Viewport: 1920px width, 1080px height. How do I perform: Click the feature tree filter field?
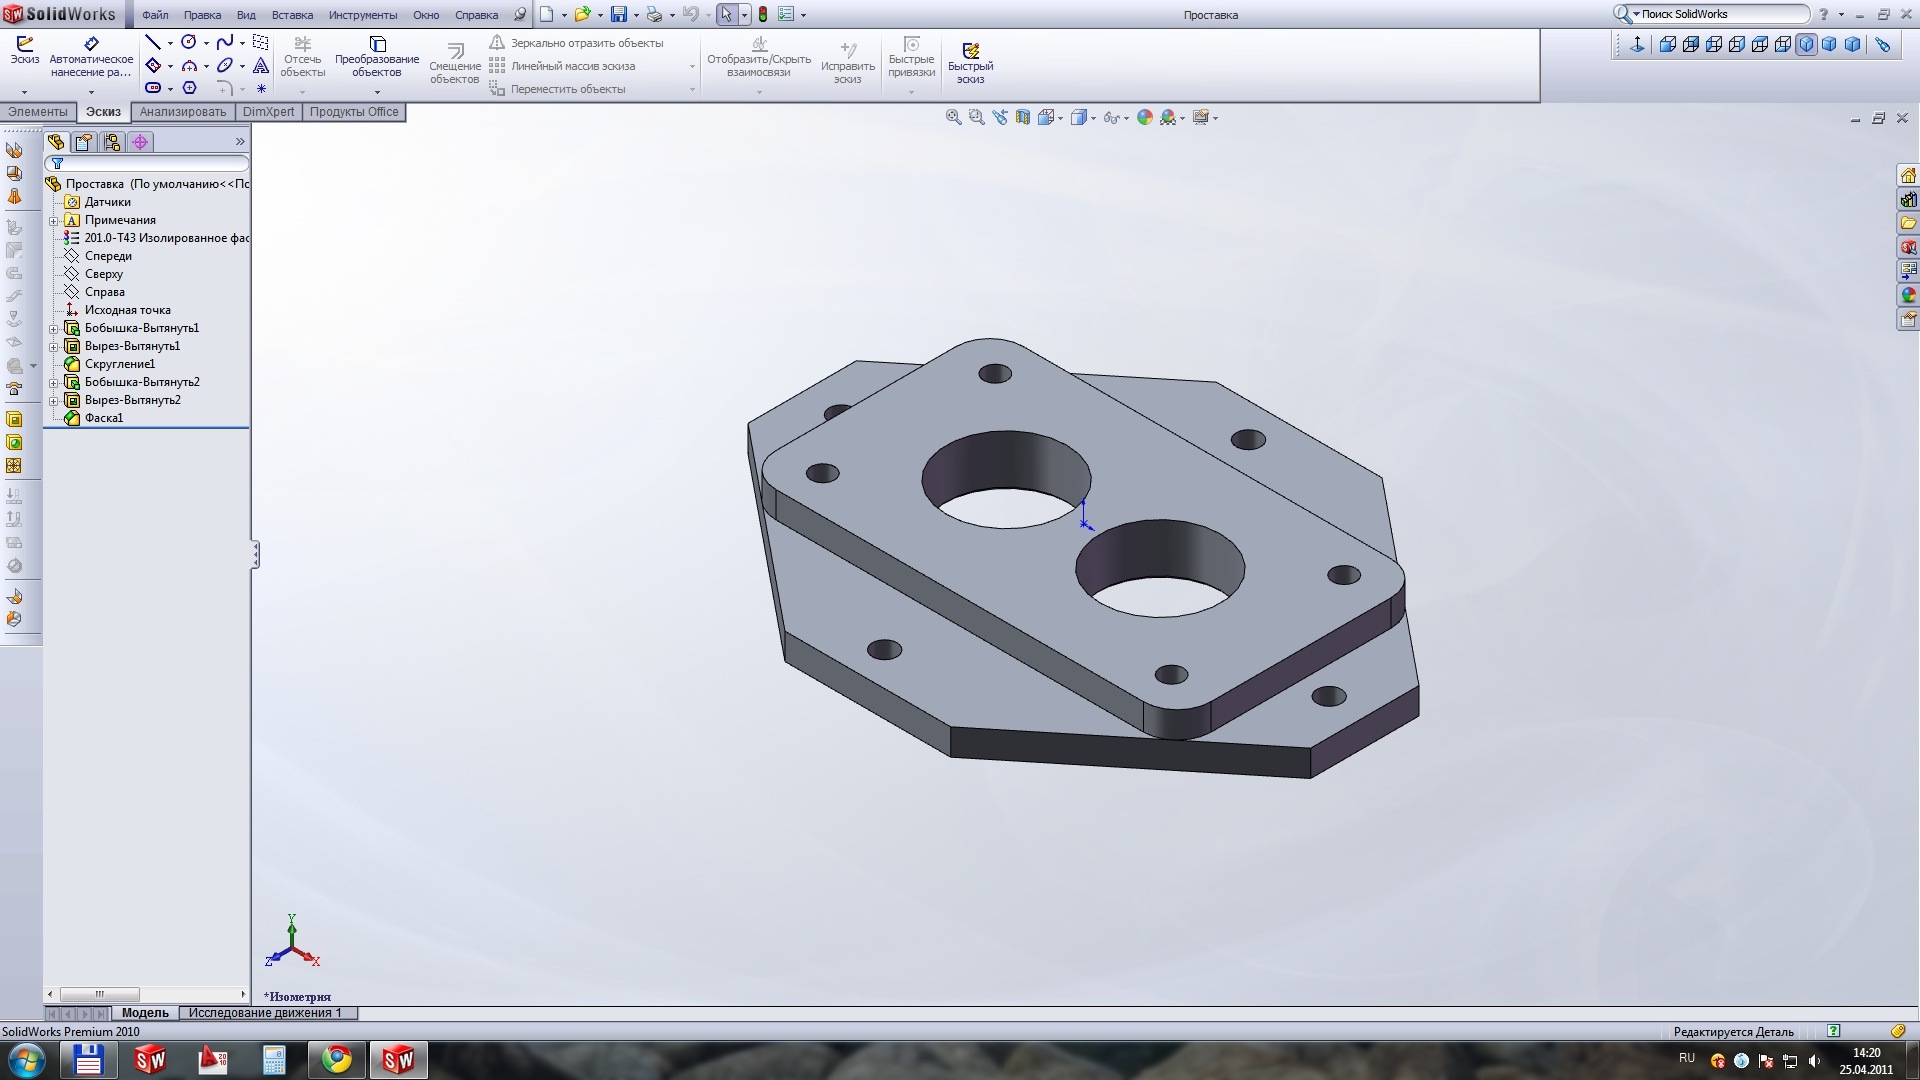click(146, 163)
